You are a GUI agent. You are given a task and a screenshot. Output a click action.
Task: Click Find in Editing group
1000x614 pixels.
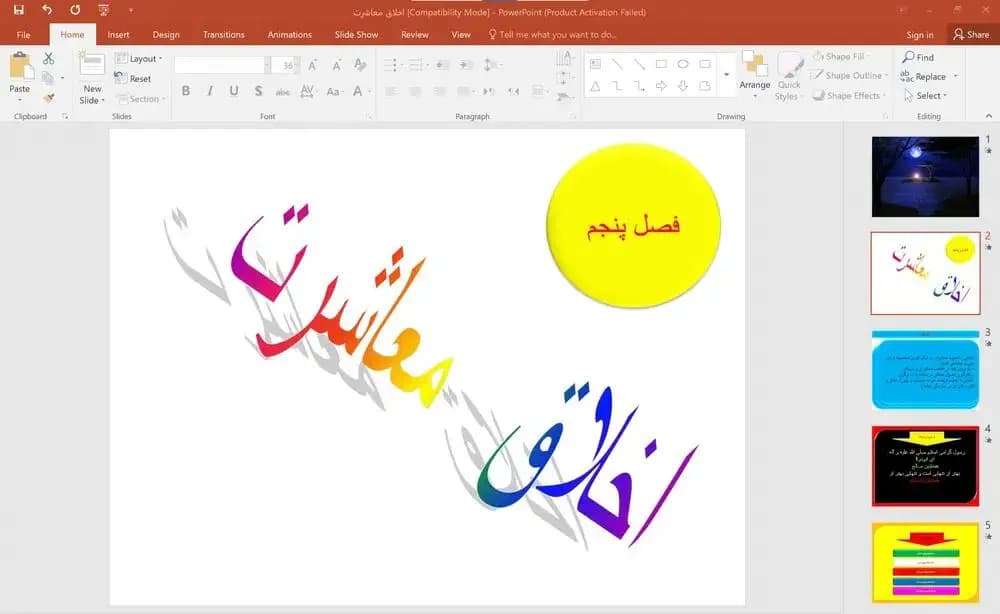(918, 57)
